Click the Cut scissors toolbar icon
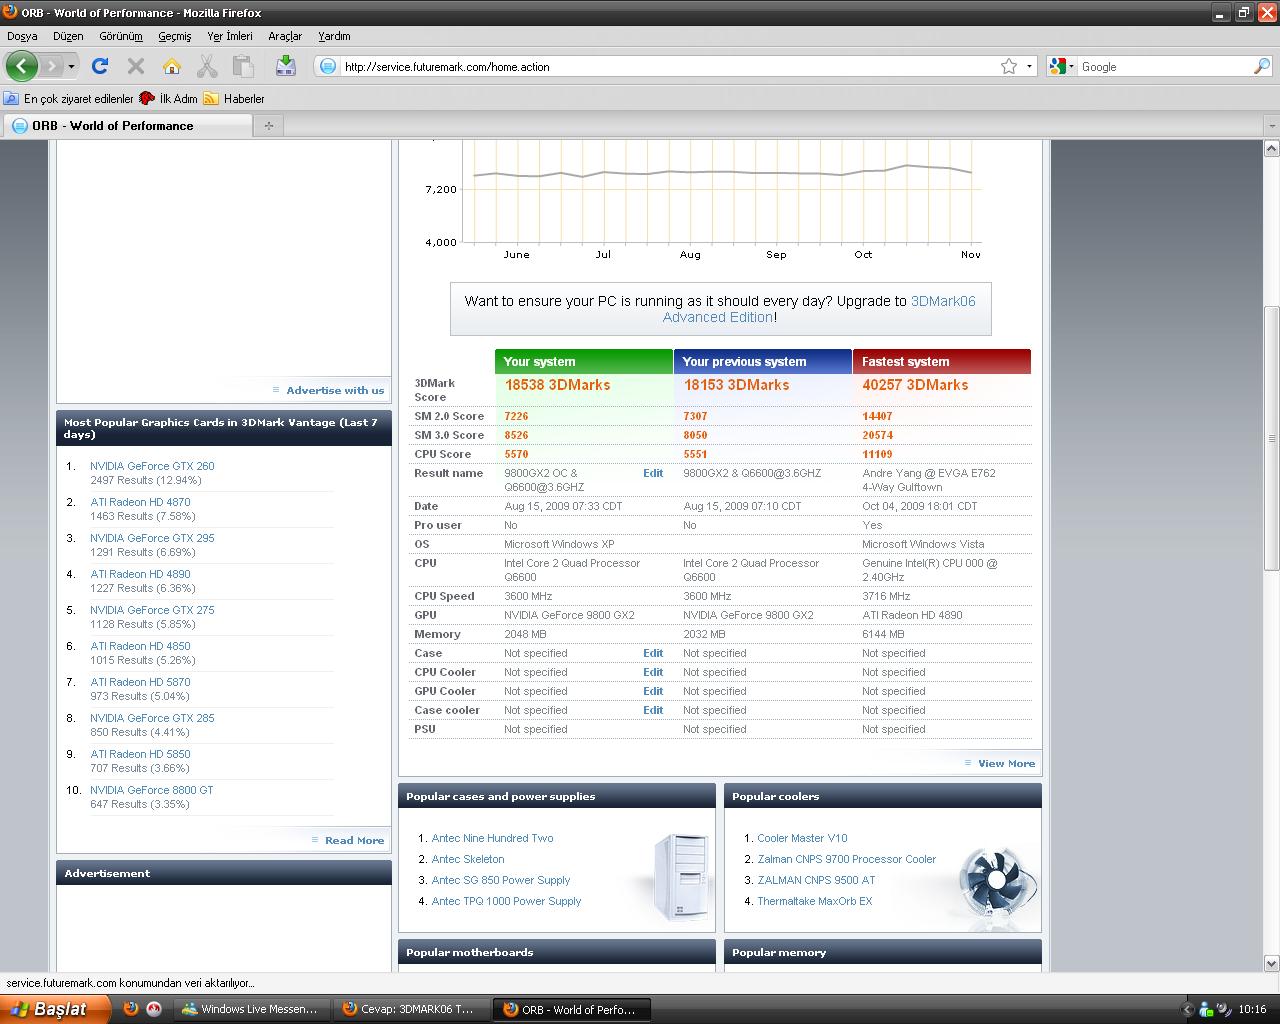Screen dimensions: 1280x1024 pos(207,66)
